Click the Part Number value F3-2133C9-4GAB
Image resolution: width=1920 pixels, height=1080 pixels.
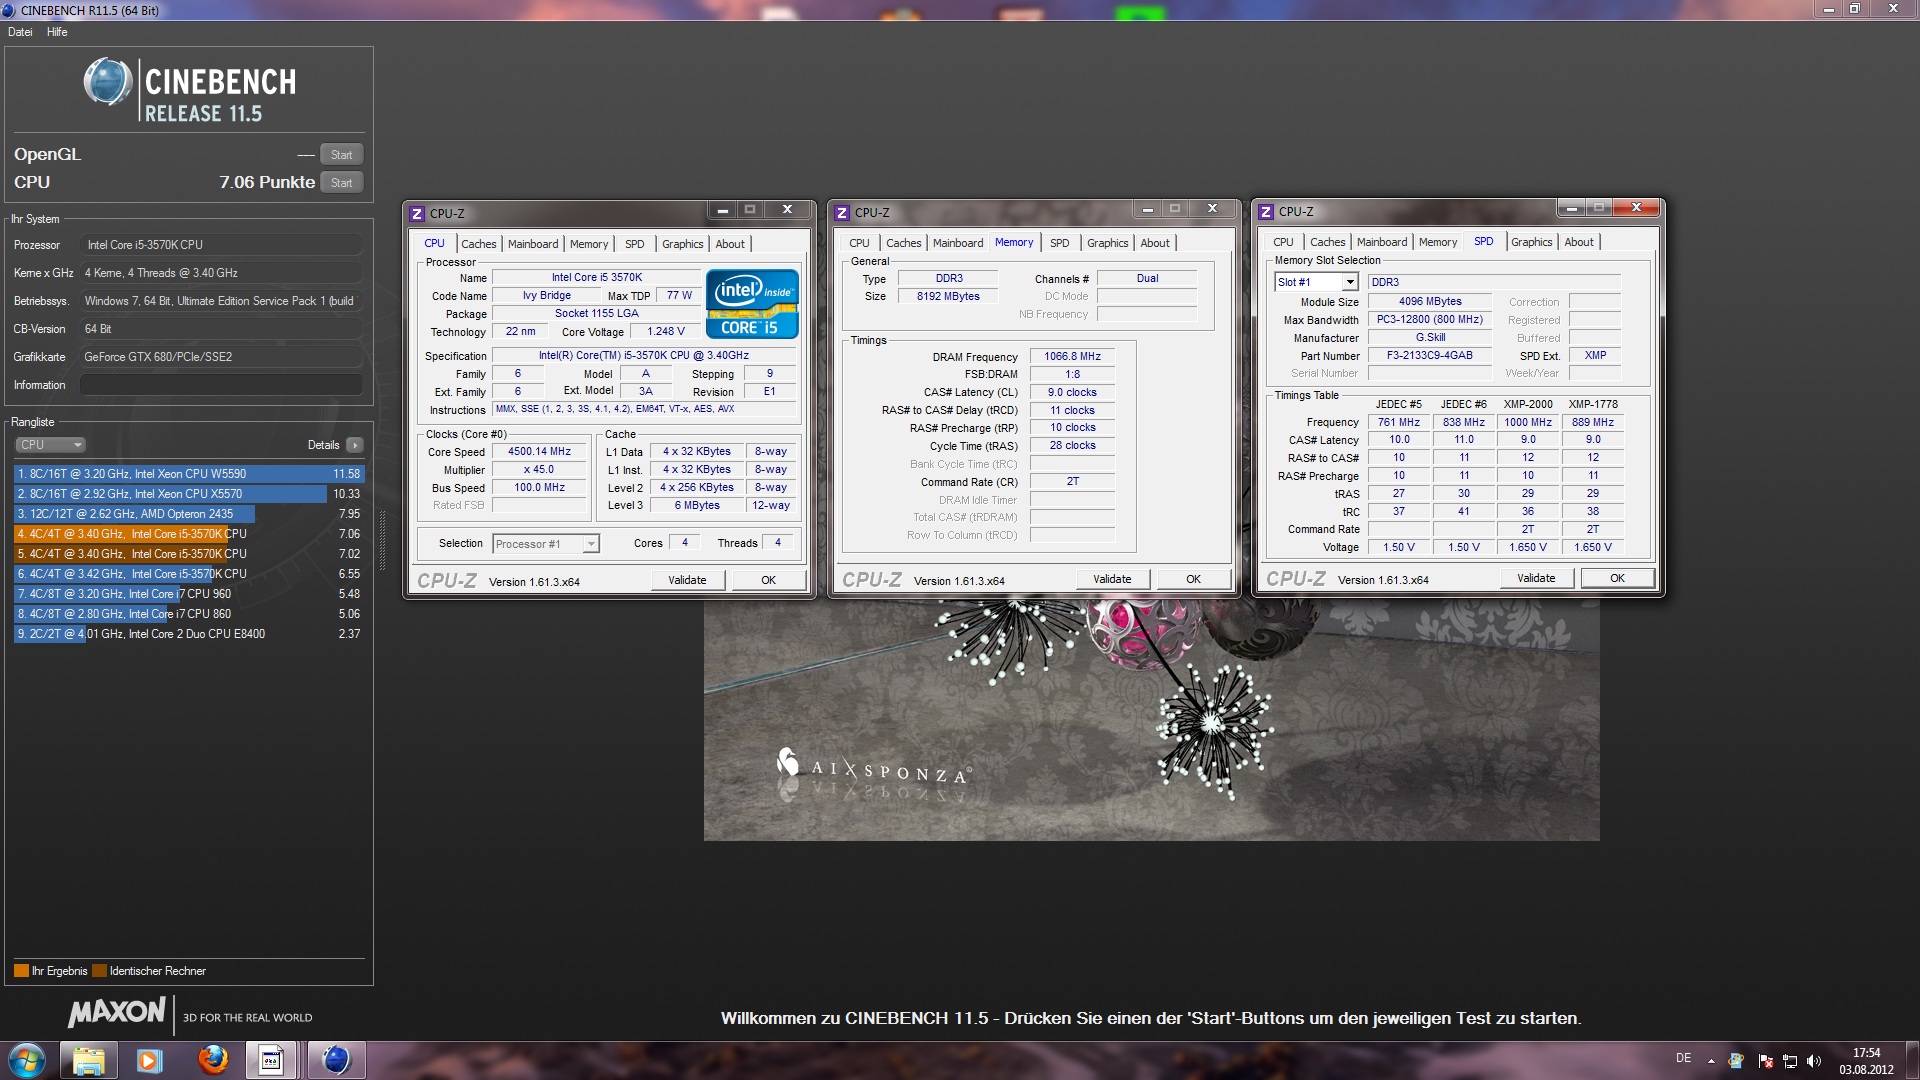click(1429, 355)
